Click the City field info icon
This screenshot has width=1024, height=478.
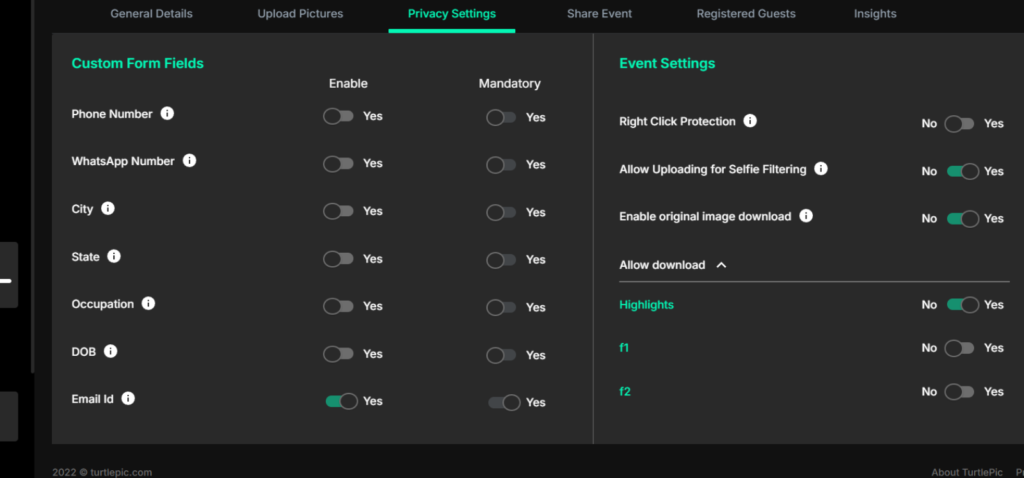pyautogui.click(x=108, y=209)
